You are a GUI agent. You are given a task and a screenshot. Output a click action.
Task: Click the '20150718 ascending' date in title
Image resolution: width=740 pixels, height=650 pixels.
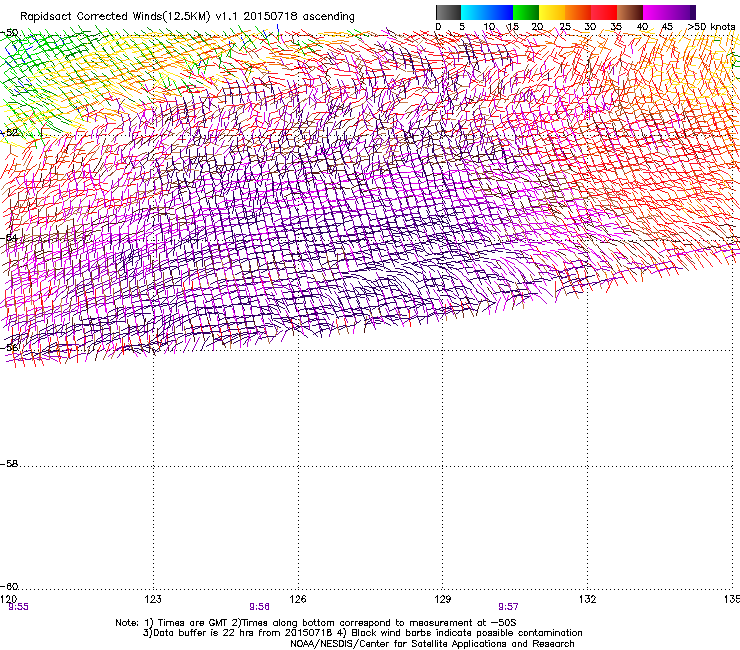[299, 17]
